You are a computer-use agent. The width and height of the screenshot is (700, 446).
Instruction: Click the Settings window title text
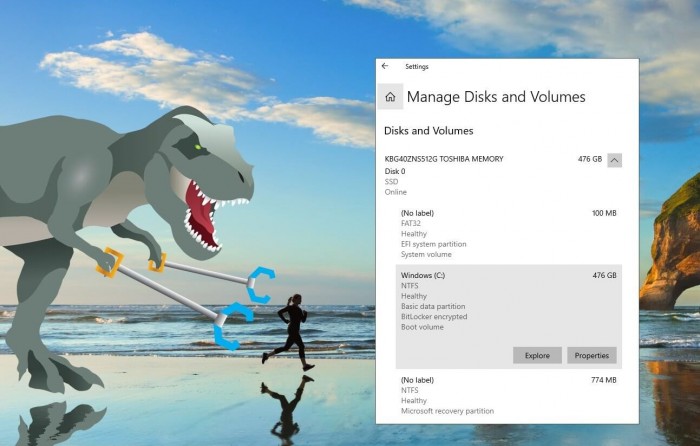tap(416, 66)
